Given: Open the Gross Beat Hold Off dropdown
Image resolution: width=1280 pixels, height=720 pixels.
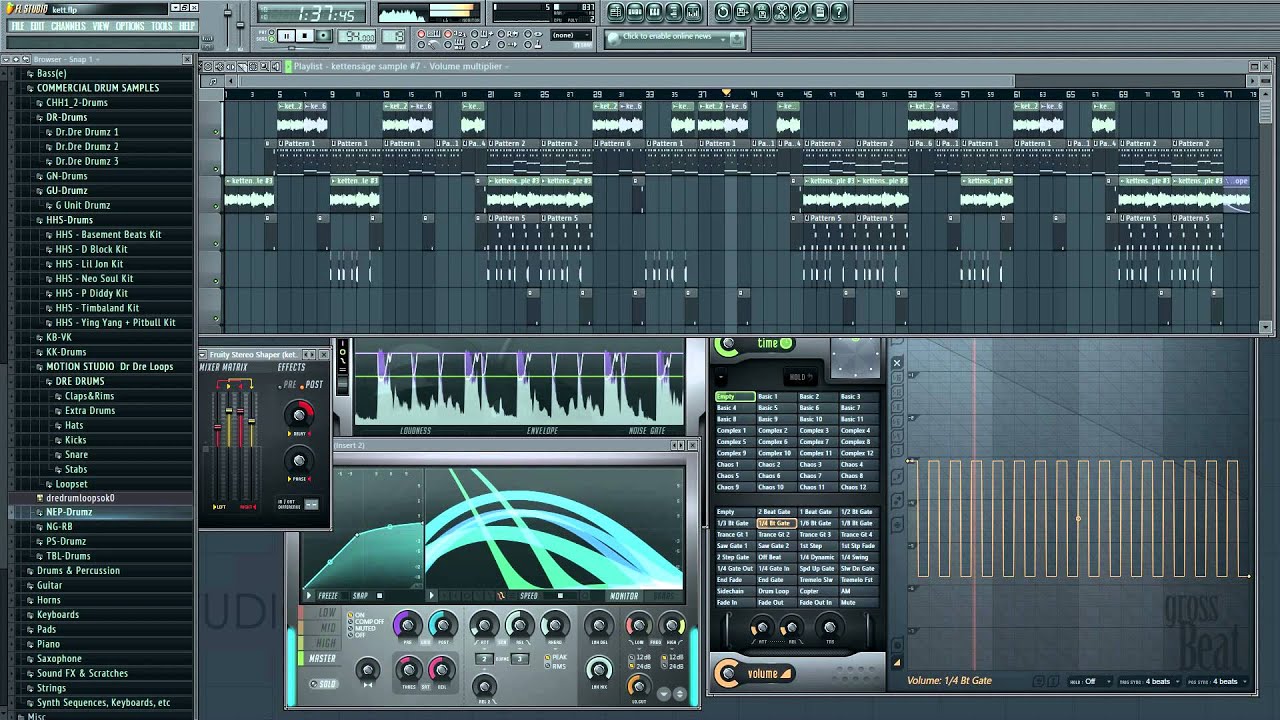Looking at the screenshot, I should pyautogui.click(x=1091, y=681).
